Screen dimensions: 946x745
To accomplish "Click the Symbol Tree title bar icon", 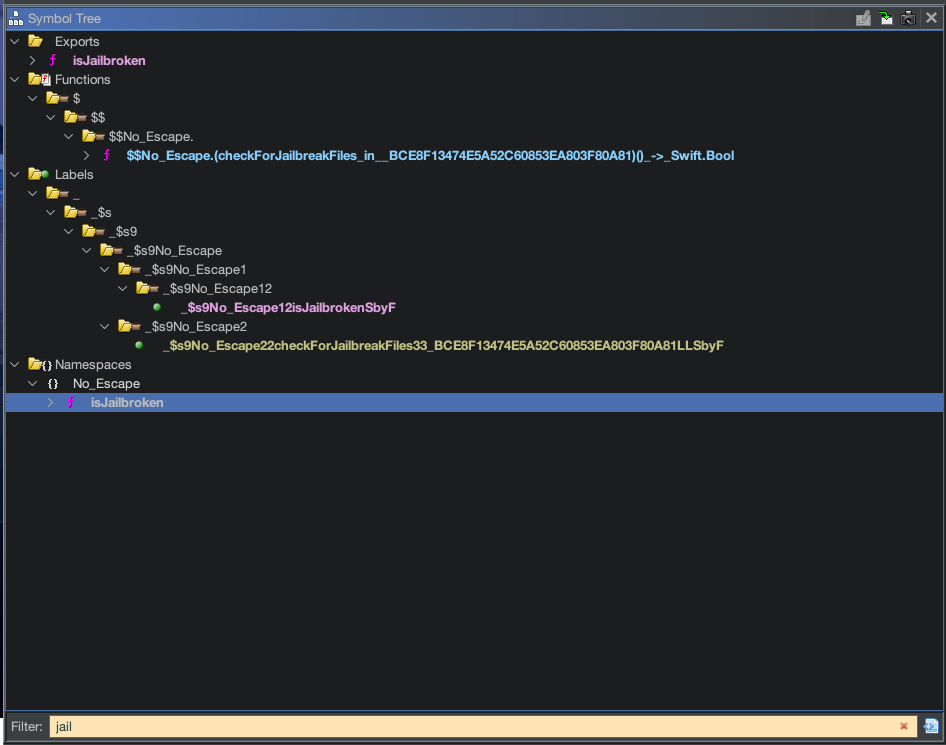I will click(x=16, y=18).
